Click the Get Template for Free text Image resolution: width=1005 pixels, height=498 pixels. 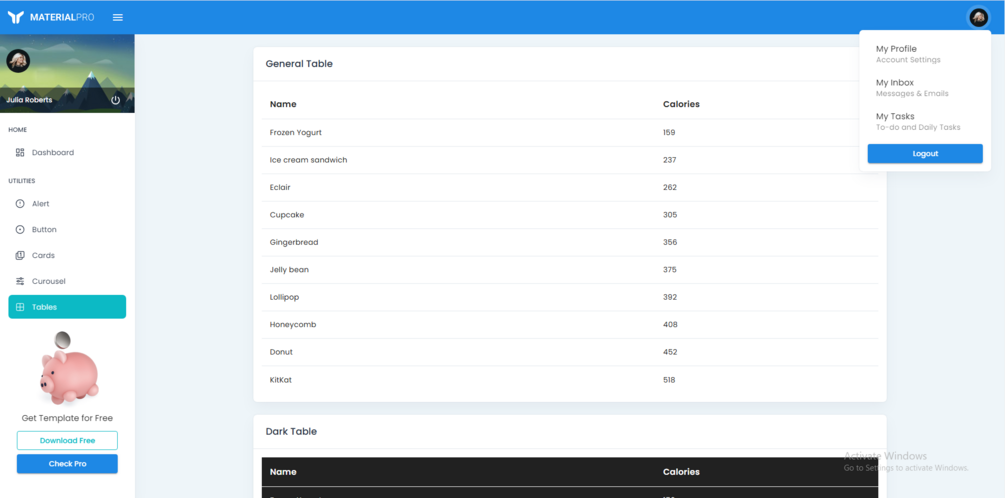pyautogui.click(x=67, y=418)
